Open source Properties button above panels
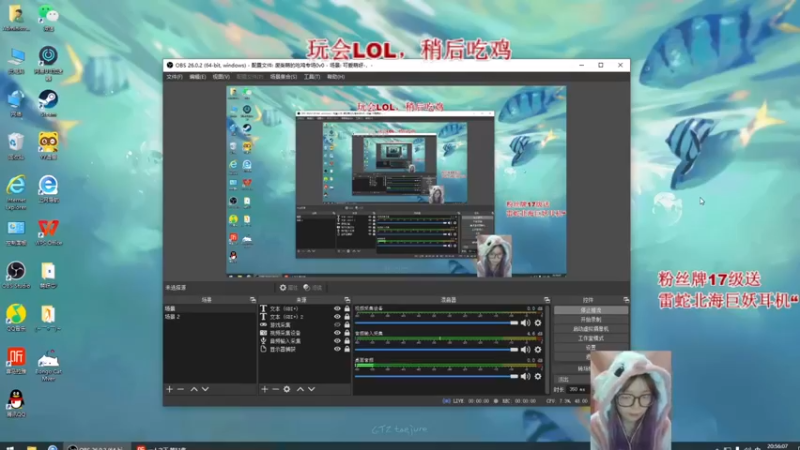Viewport: 800px width, 450px height. tap(288, 288)
